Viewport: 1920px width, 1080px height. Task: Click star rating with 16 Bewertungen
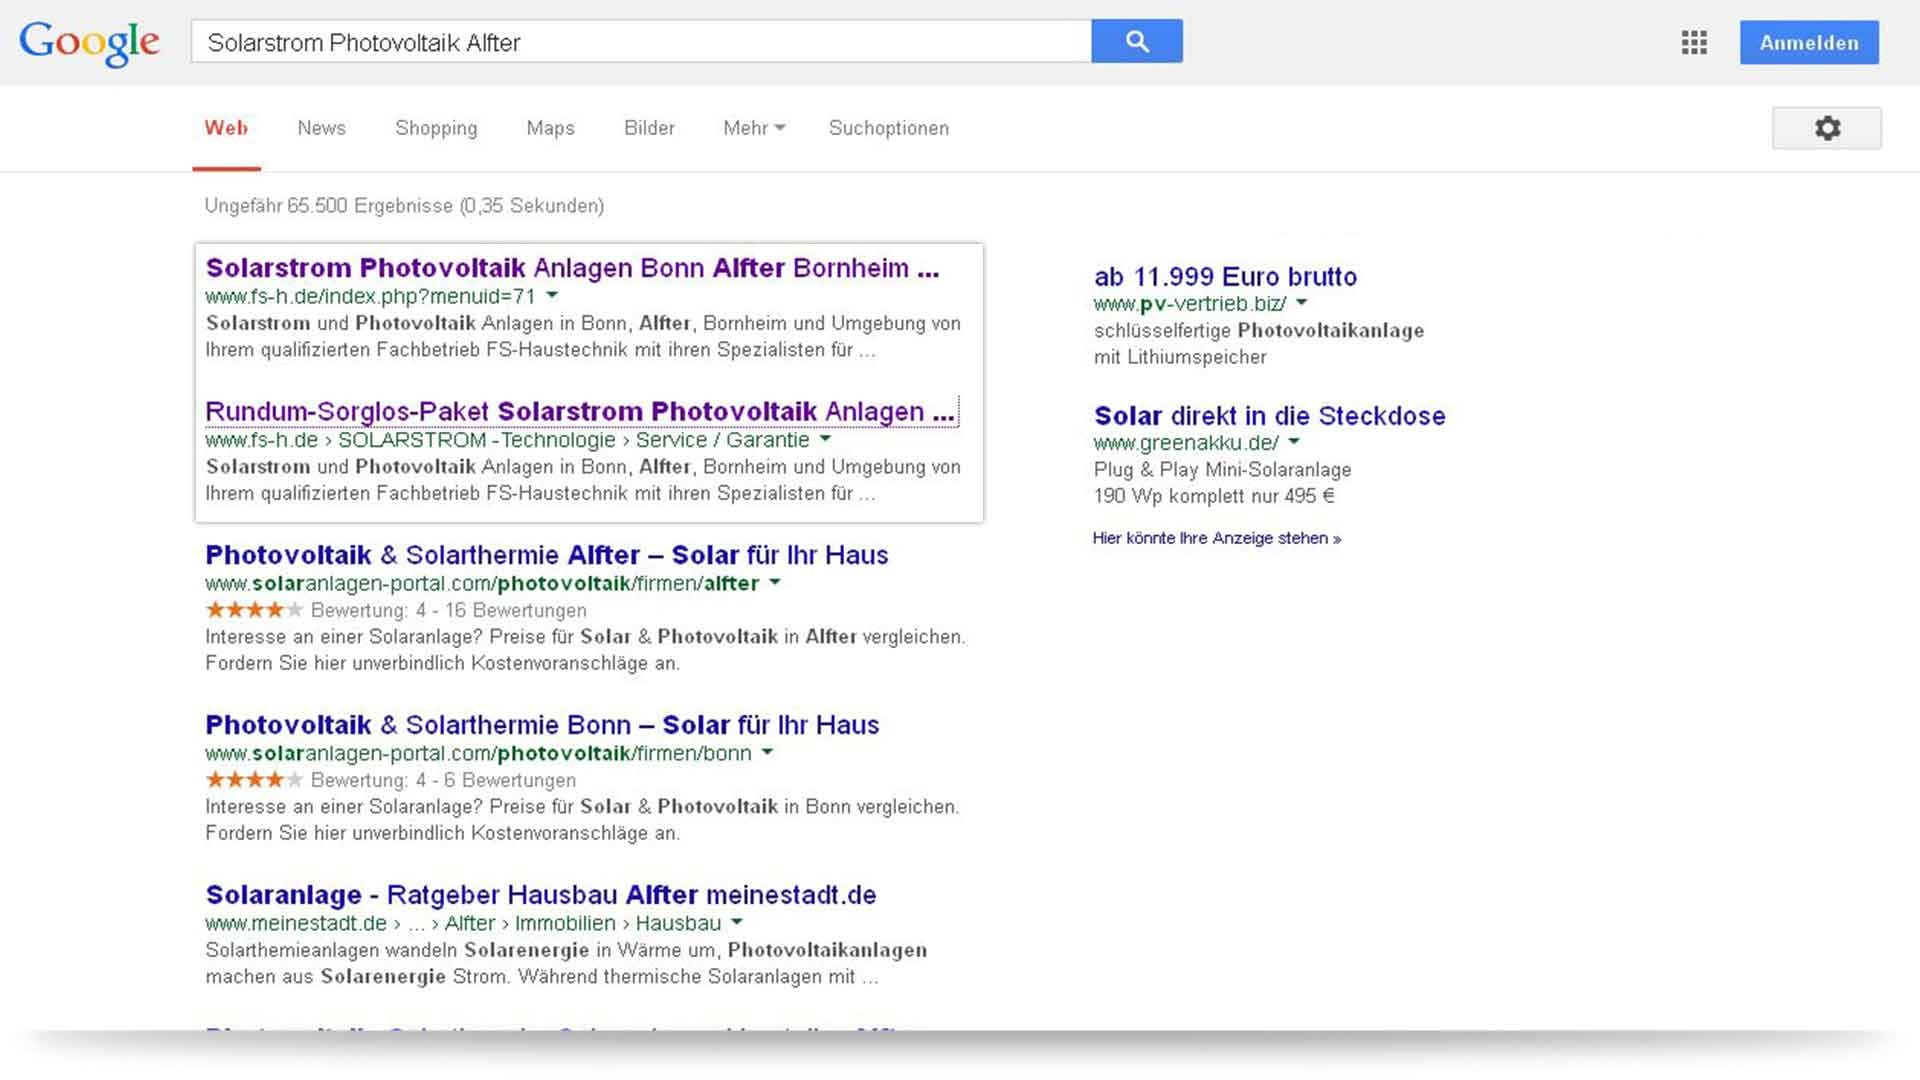click(254, 609)
